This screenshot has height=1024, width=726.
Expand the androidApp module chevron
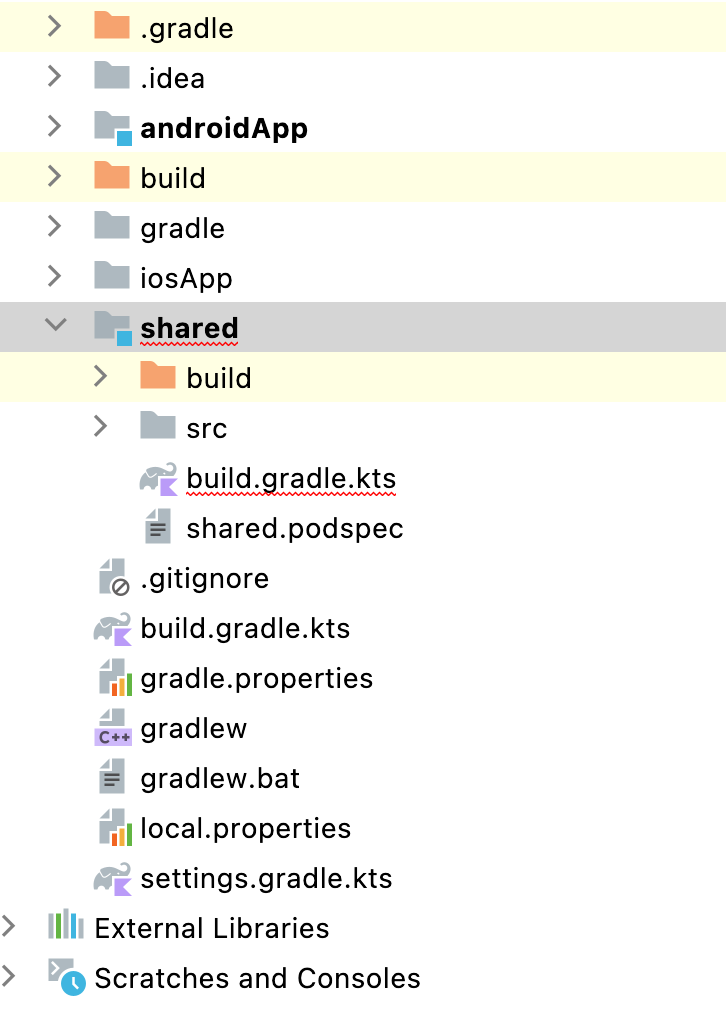[55, 126]
